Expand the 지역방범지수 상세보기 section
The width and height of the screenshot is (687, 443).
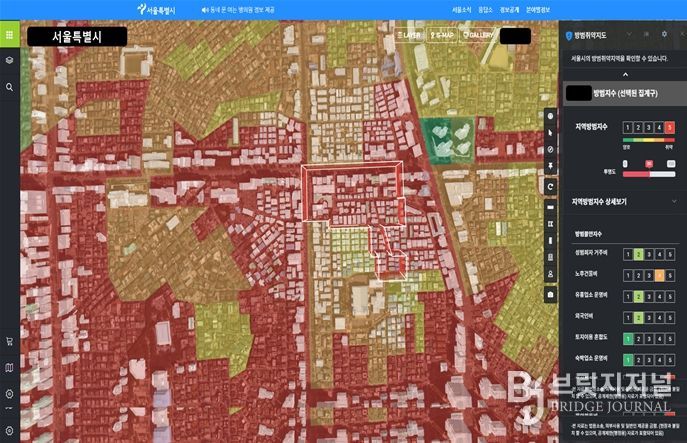pyautogui.click(x=673, y=200)
